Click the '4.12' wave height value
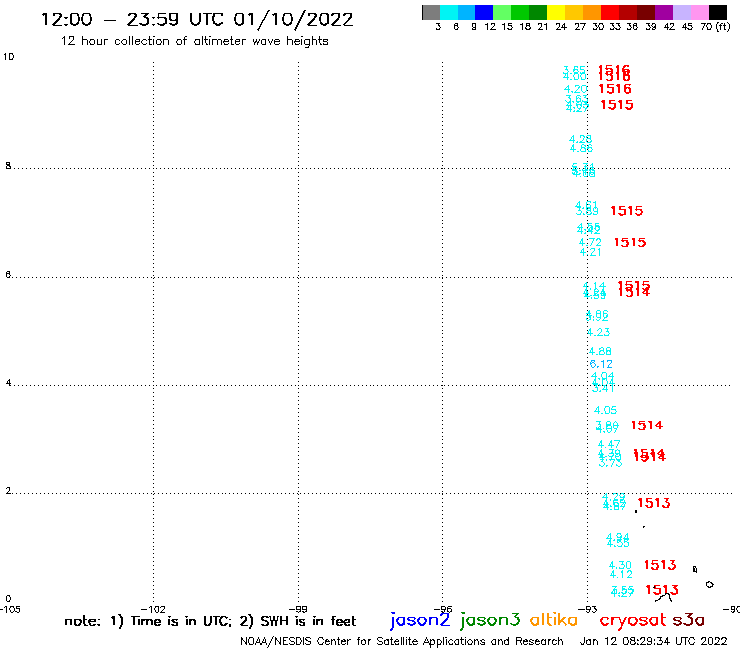The height and width of the screenshot is (650, 740). 621,574
